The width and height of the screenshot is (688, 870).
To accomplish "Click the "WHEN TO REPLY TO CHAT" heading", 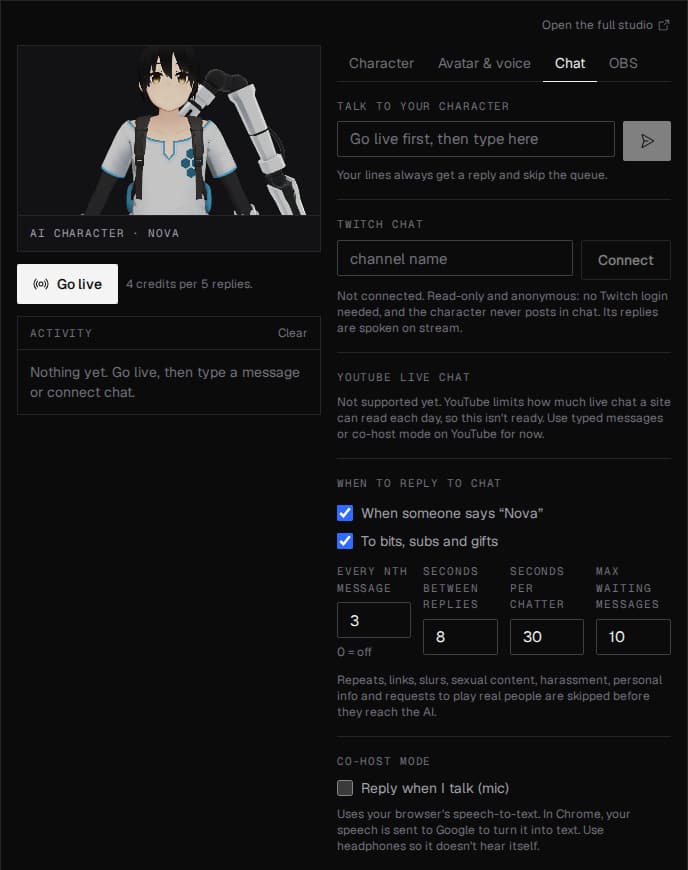I will point(419,483).
